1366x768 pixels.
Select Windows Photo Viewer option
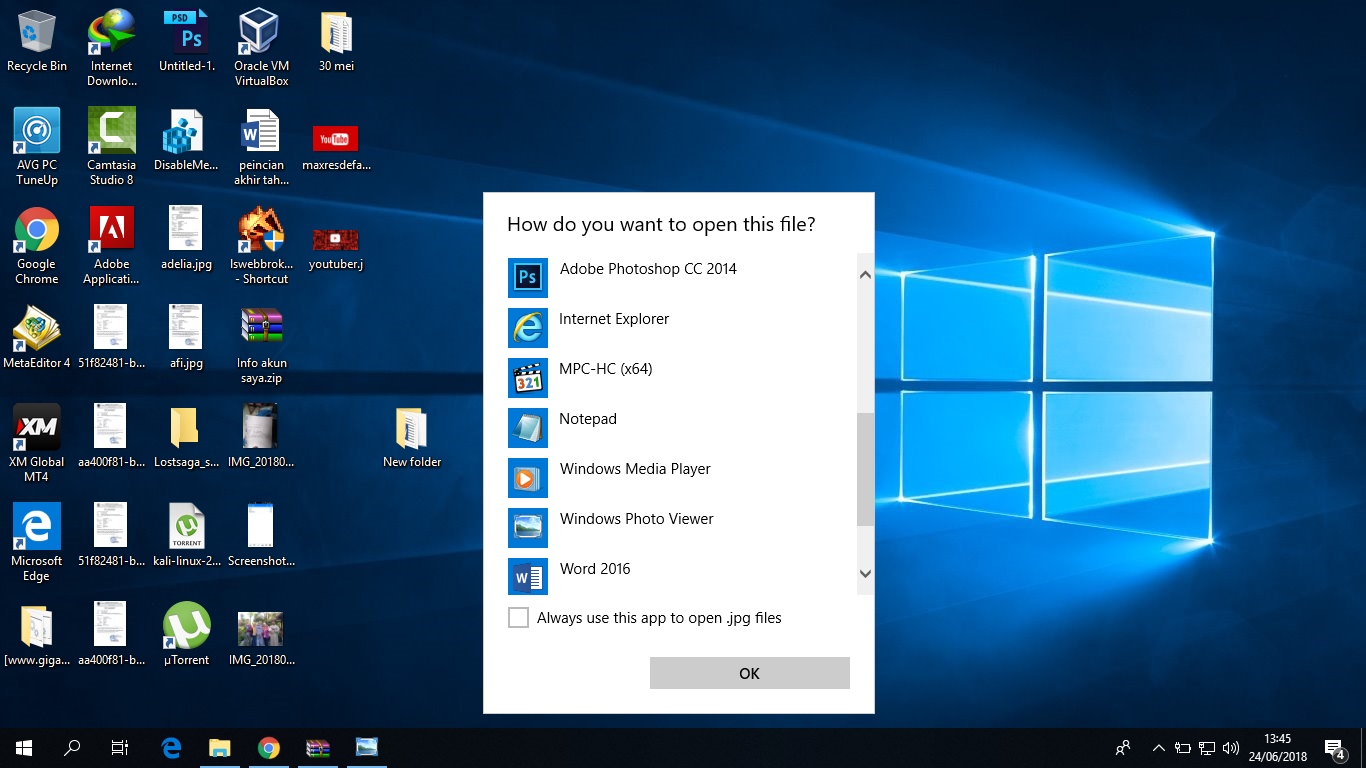(681, 527)
